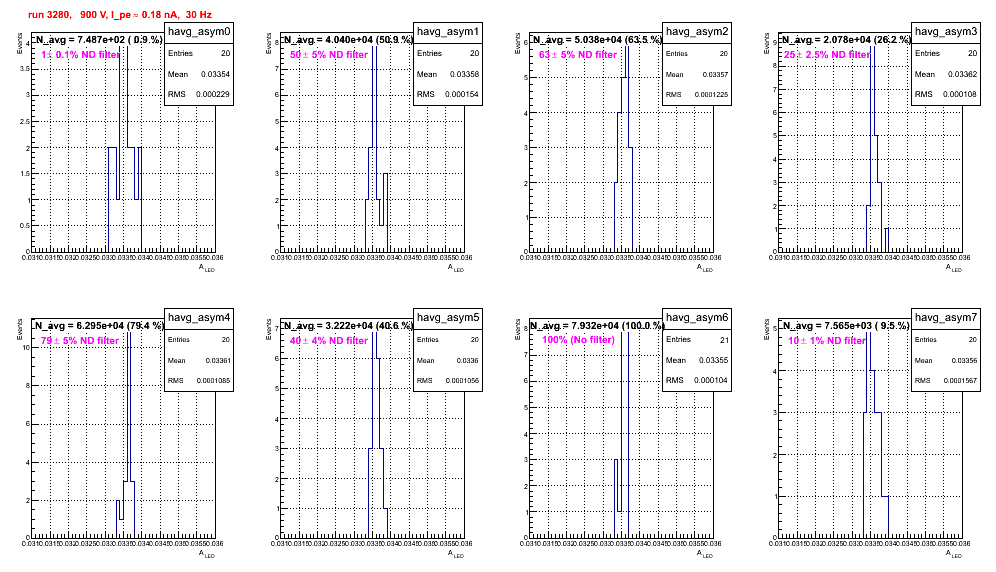Click the N_avg = 7.932e+04 label
Viewport: 996px width, 572px height.
click(x=597, y=325)
